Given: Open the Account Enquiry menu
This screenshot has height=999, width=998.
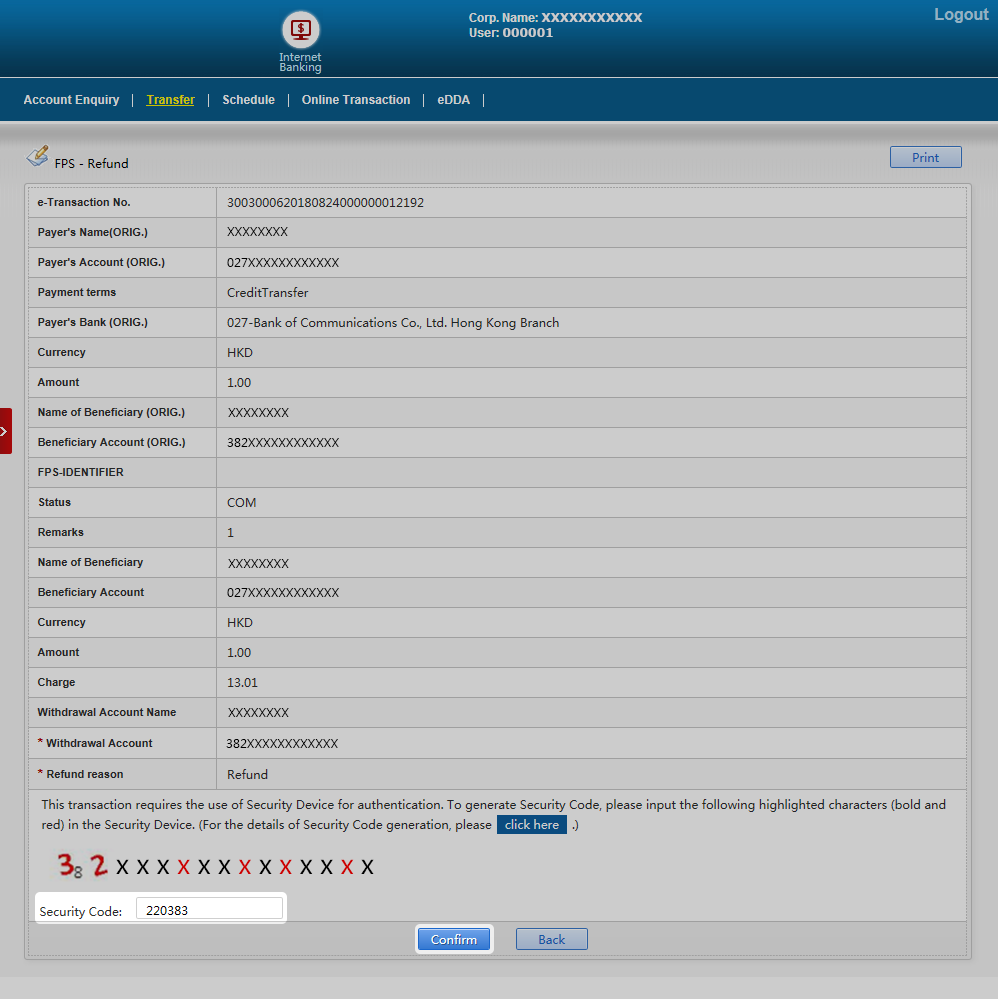Looking at the screenshot, I should (x=71, y=100).
